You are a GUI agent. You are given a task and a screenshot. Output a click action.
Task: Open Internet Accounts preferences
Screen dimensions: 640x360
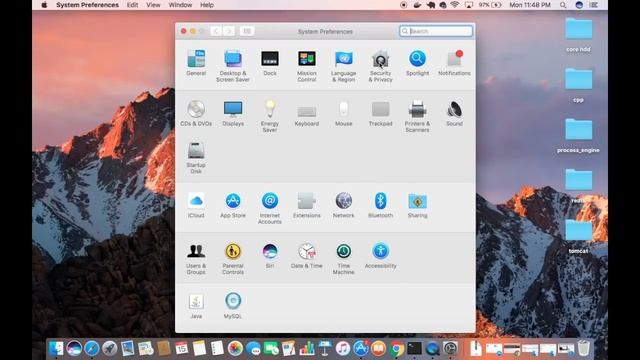click(270, 208)
